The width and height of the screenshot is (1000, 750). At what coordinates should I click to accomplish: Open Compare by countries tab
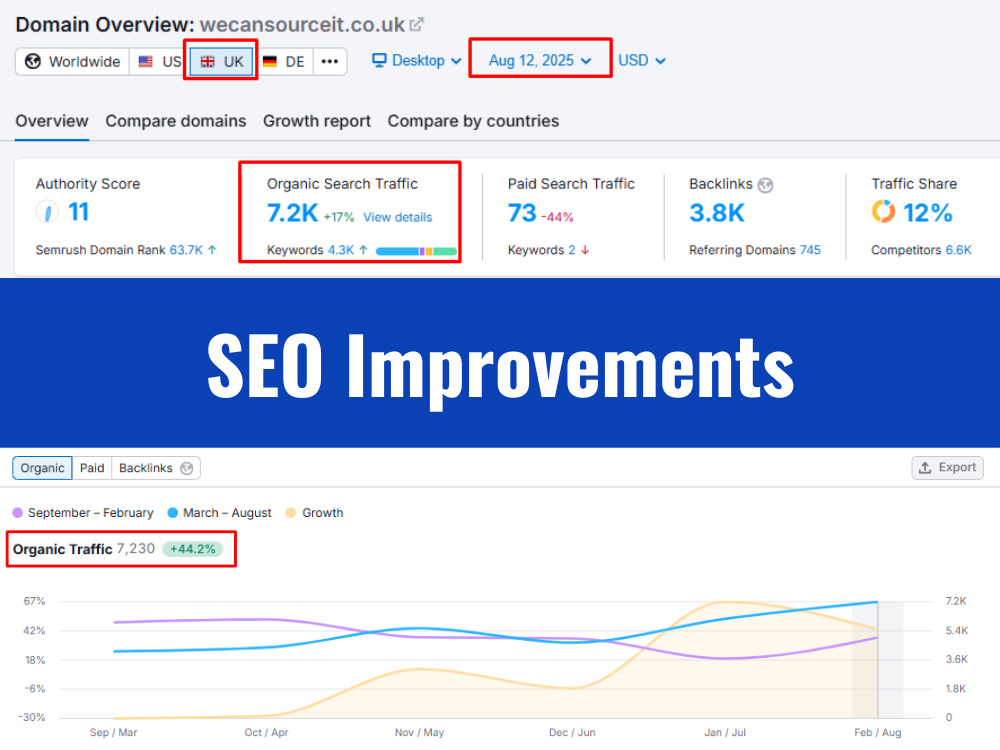coord(473,121)
